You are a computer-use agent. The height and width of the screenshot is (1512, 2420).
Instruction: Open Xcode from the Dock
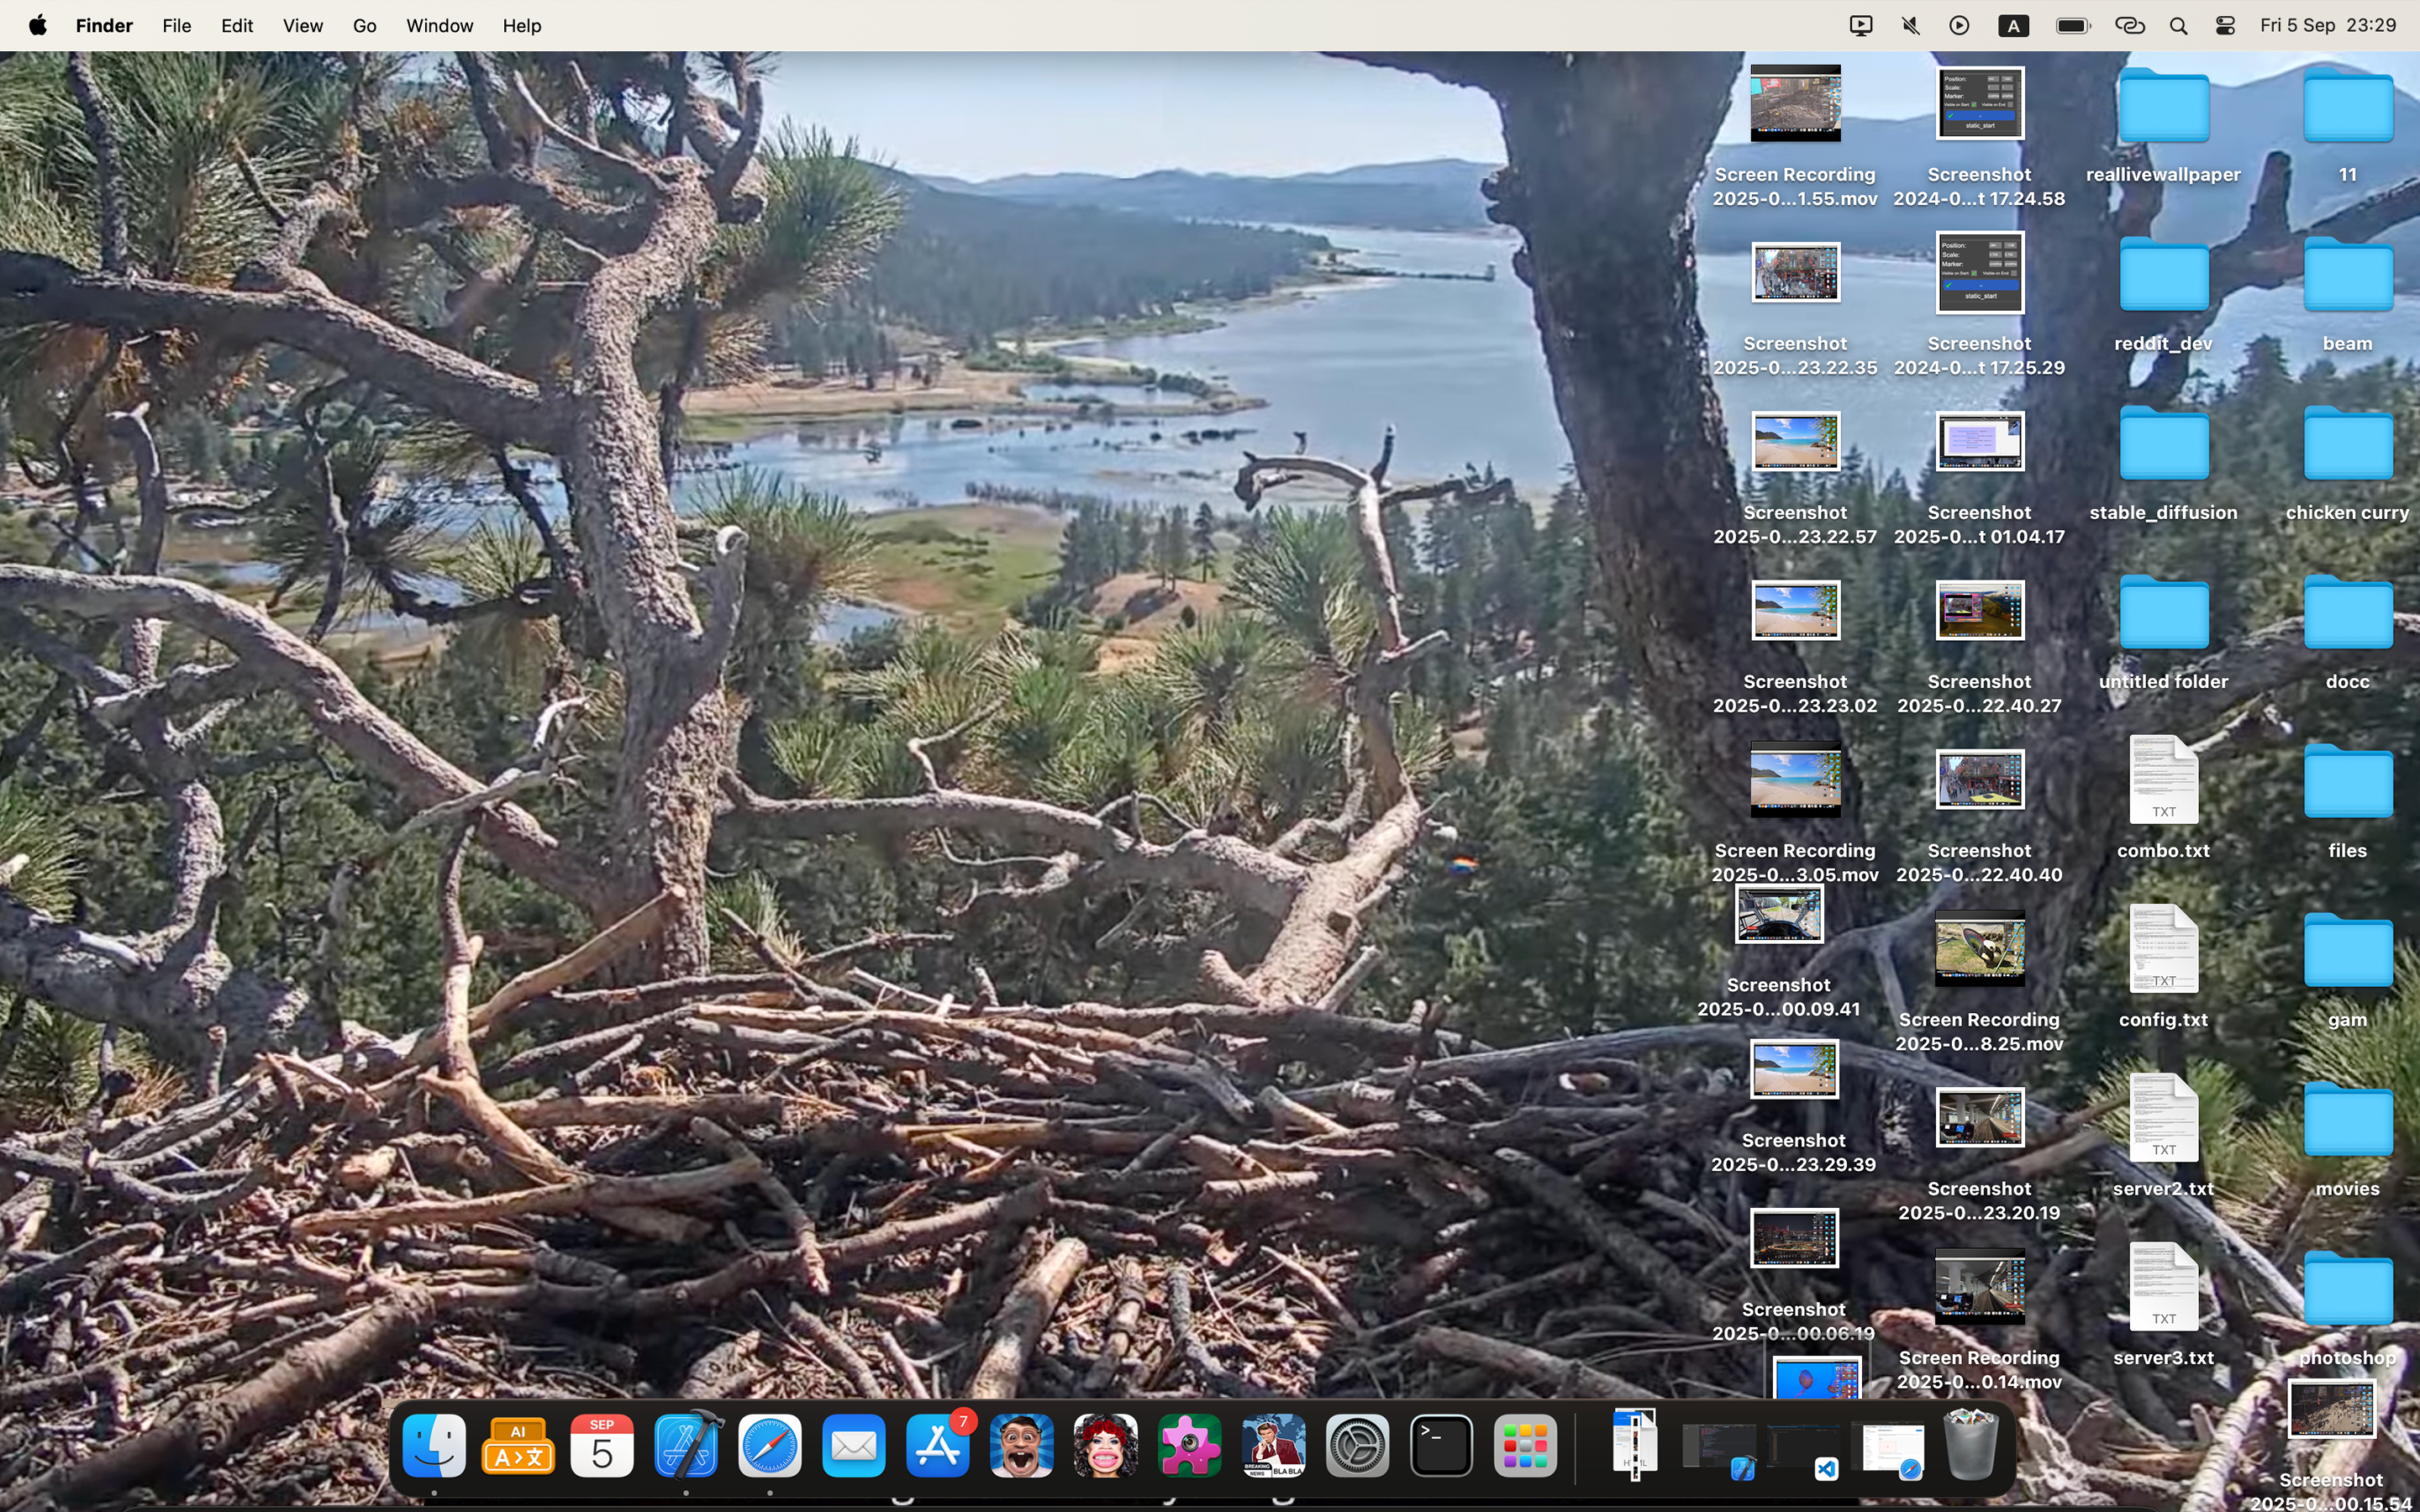point(686,1446)
